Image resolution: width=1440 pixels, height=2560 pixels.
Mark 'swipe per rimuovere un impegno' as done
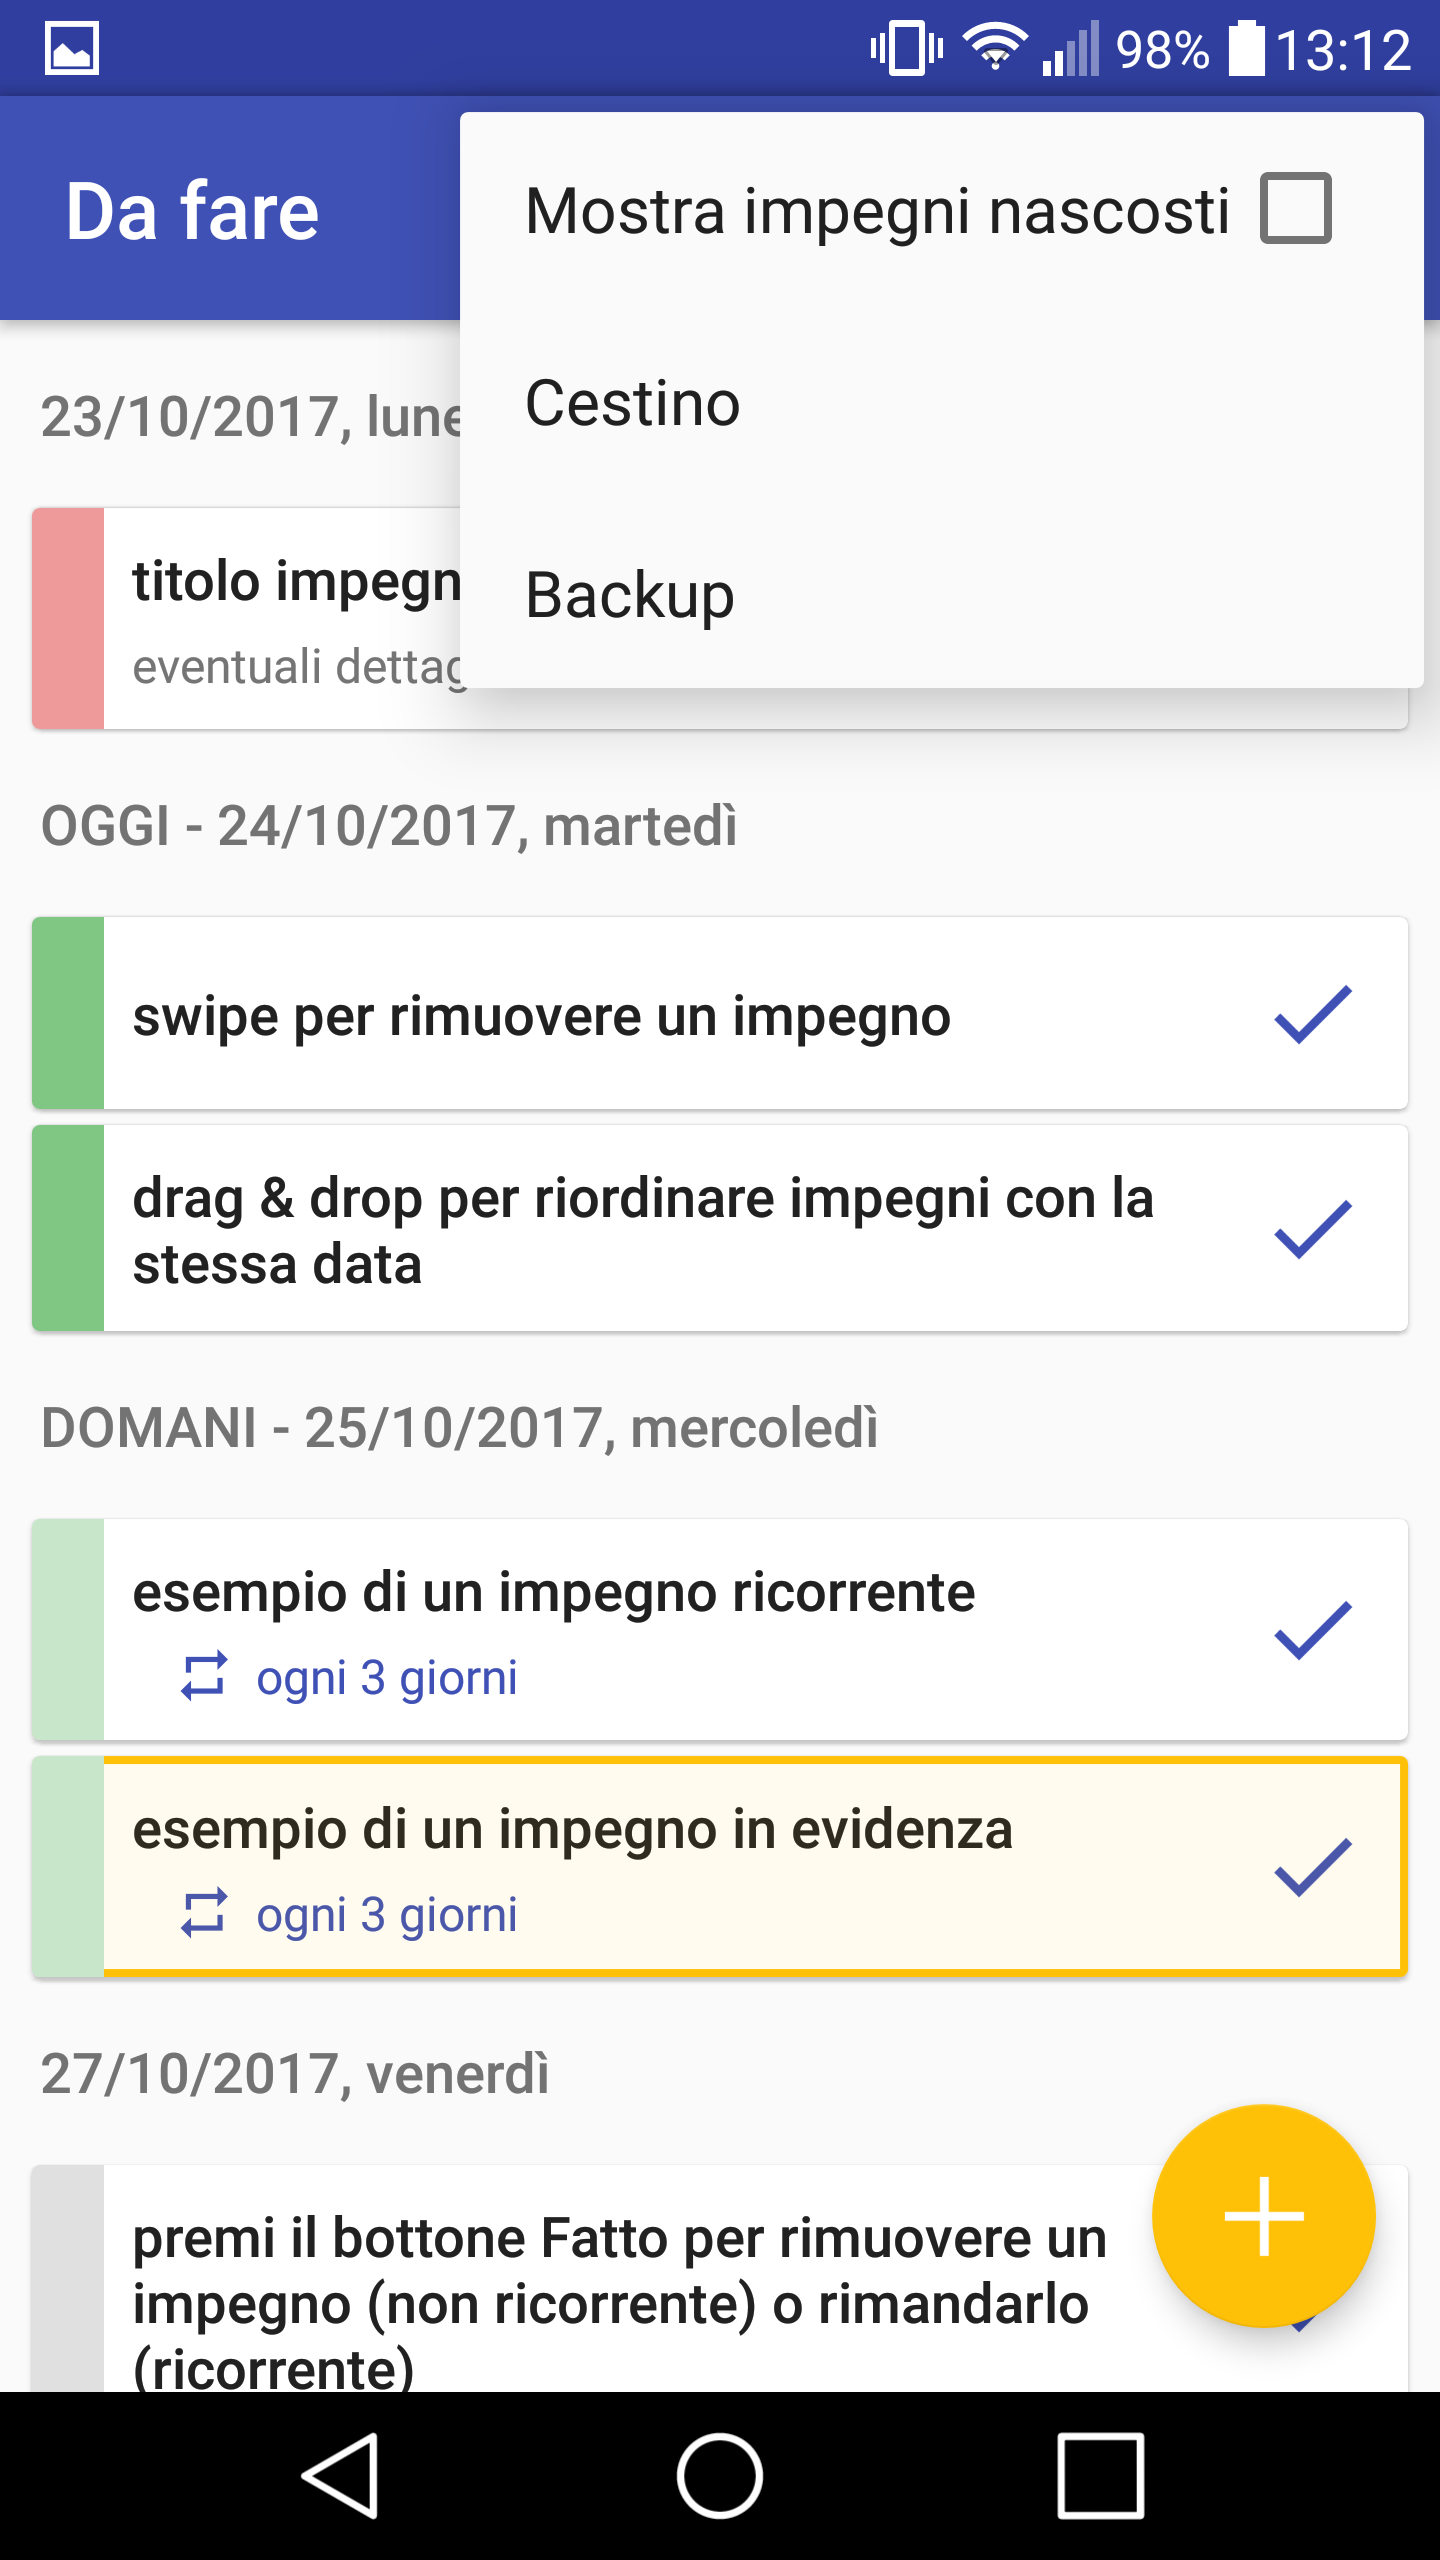point(1312,1014)
